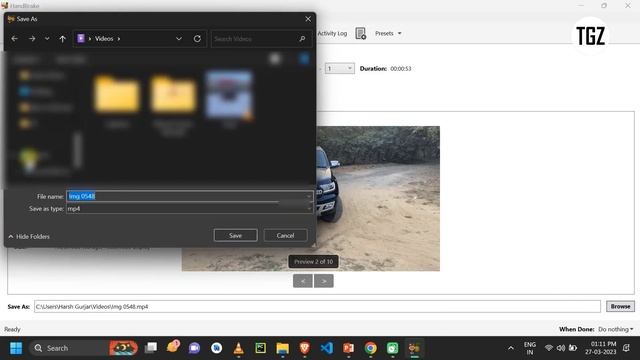
Task: Open PowerPoint from the taskbar
Action: tap(349, 348)
